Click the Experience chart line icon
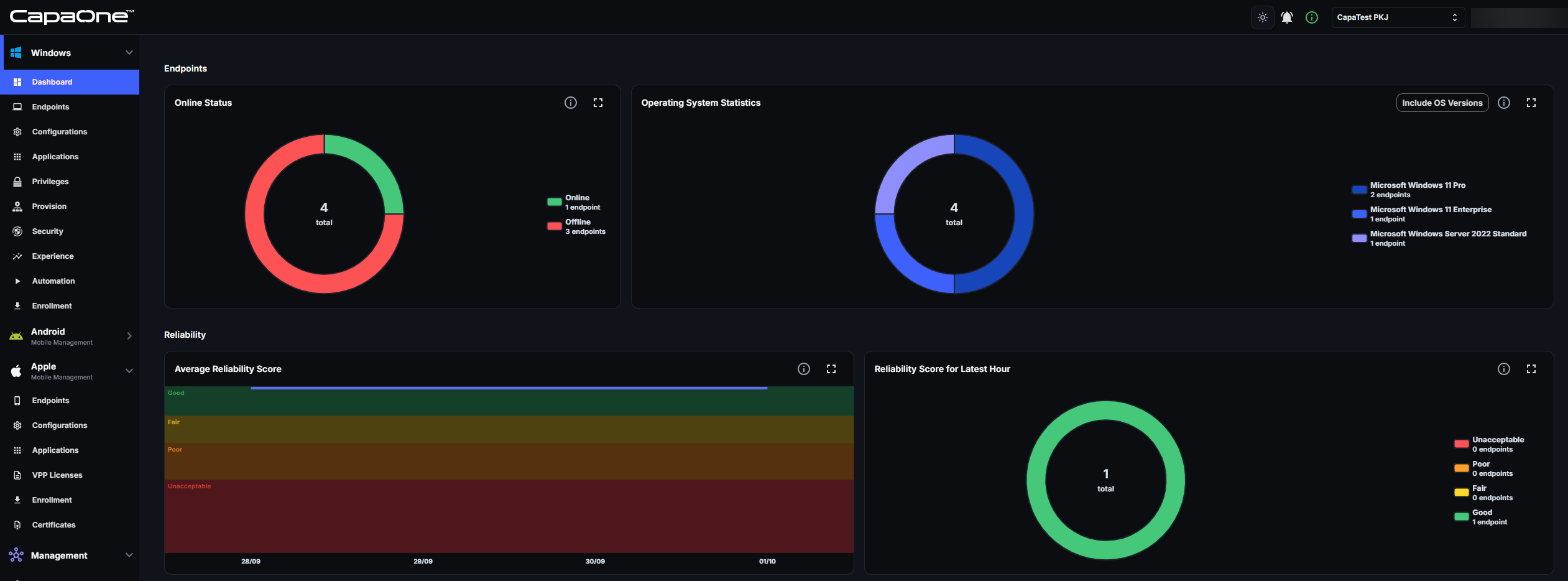1568x581 pixels. point(17,256)
